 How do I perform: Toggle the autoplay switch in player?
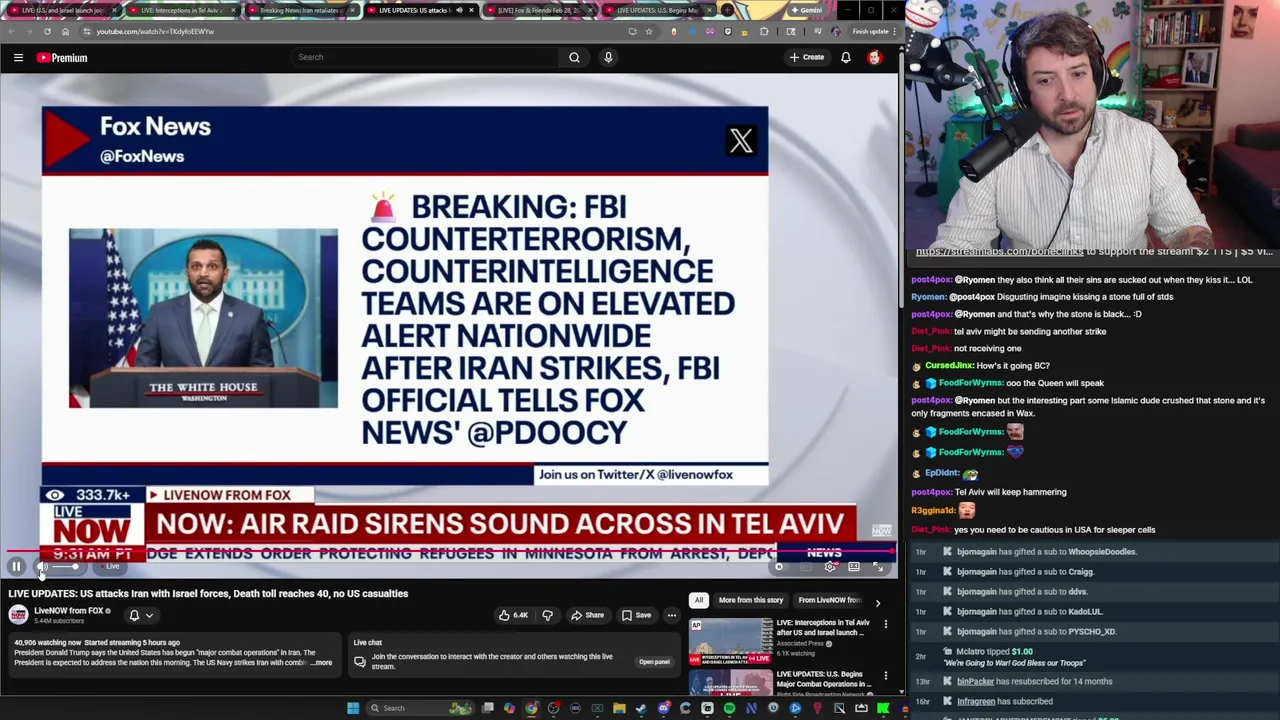[x=779, y=567]
